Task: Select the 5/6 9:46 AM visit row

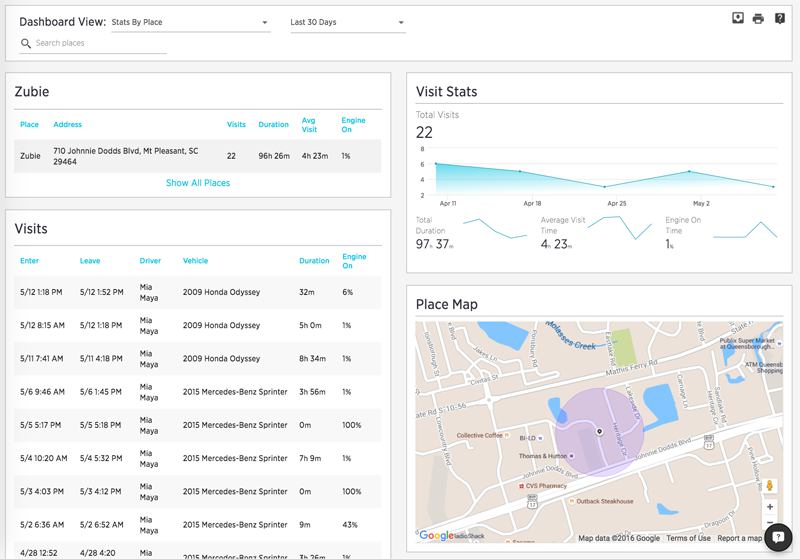Action: [x=197, y=392]
